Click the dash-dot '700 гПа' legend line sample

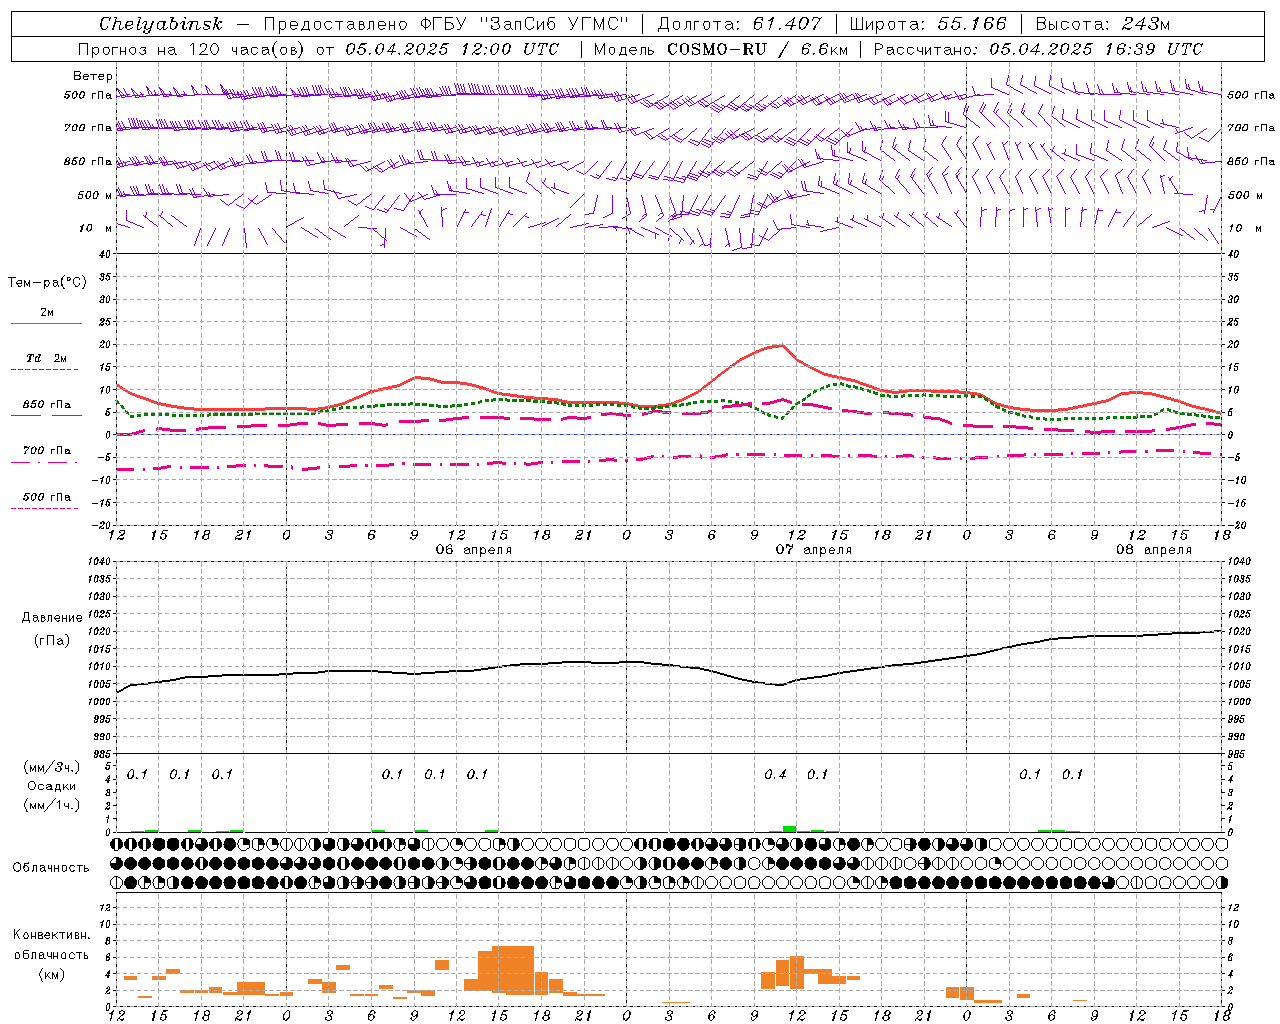point(45,463)
